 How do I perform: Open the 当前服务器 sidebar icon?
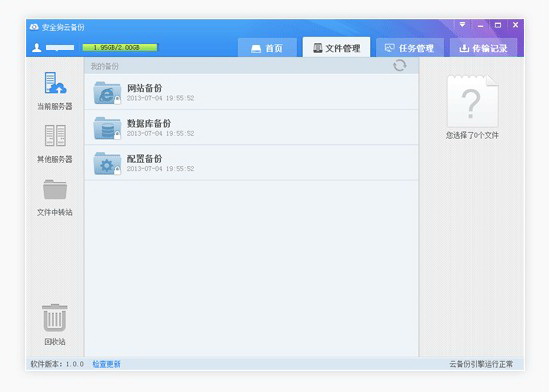pos(55,83)
